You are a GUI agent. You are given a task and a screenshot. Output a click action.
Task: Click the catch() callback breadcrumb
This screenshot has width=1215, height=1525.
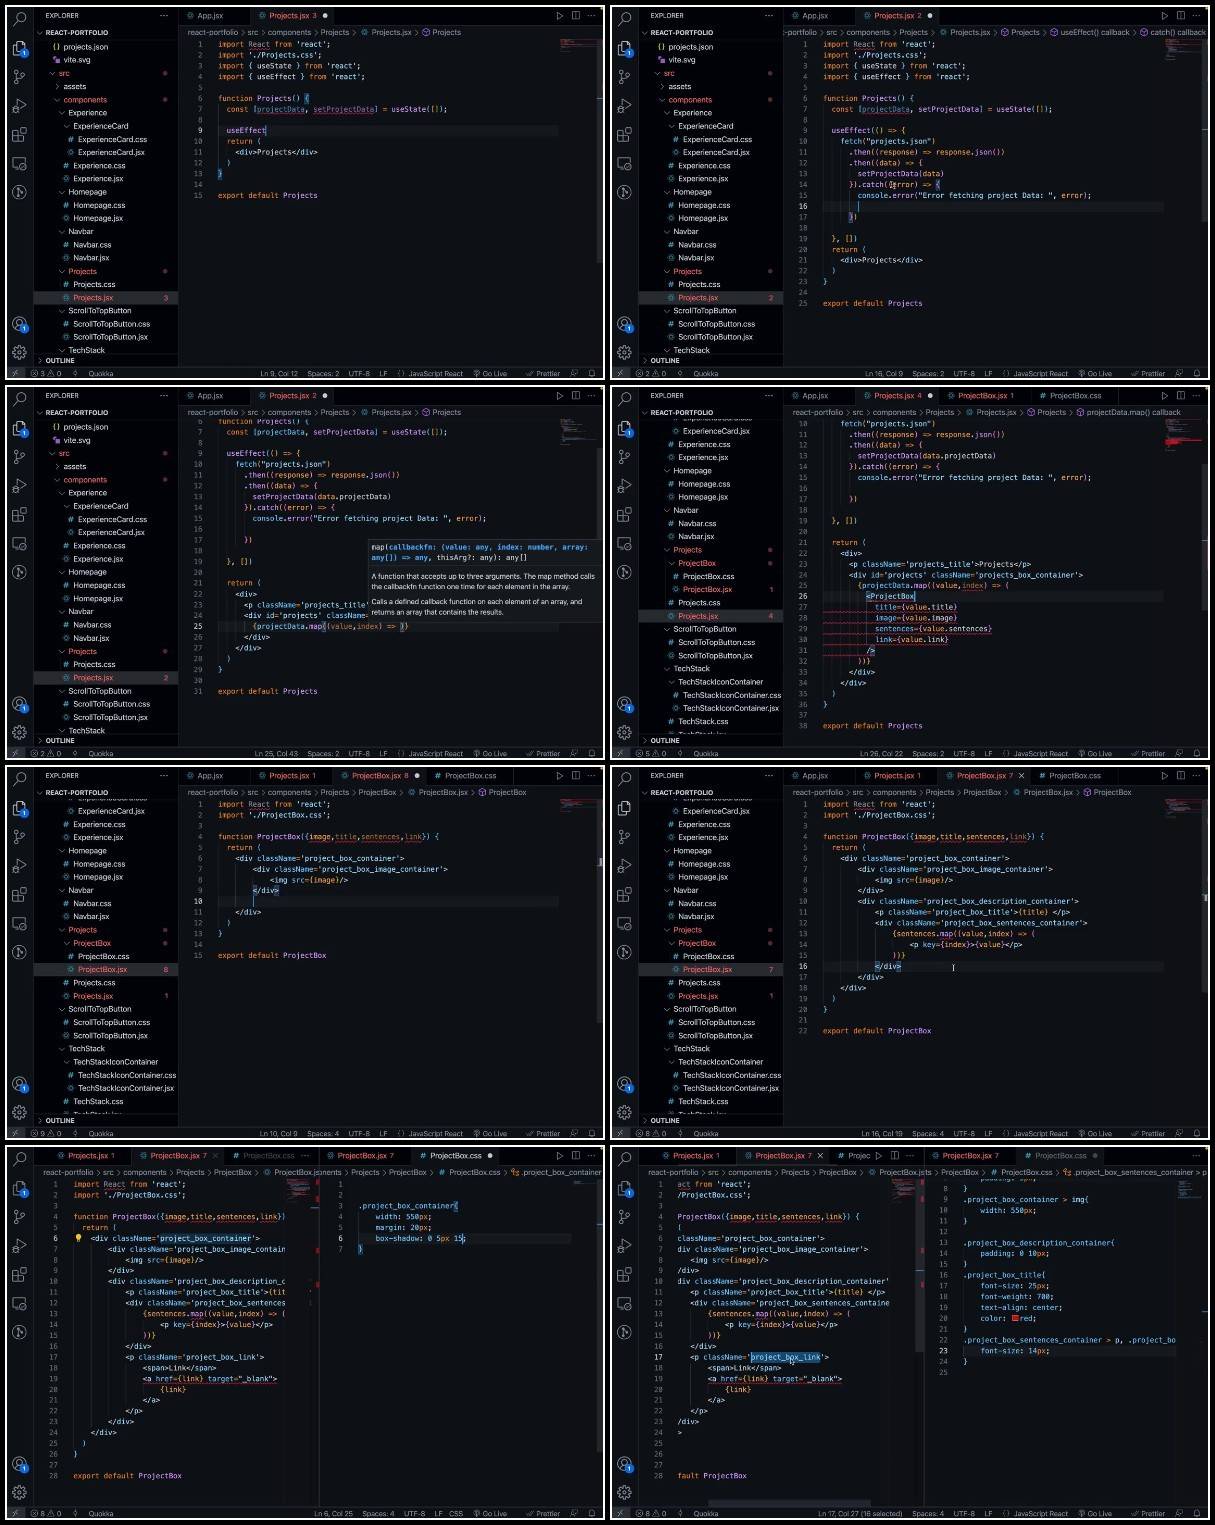click(x=1177, y=32)
